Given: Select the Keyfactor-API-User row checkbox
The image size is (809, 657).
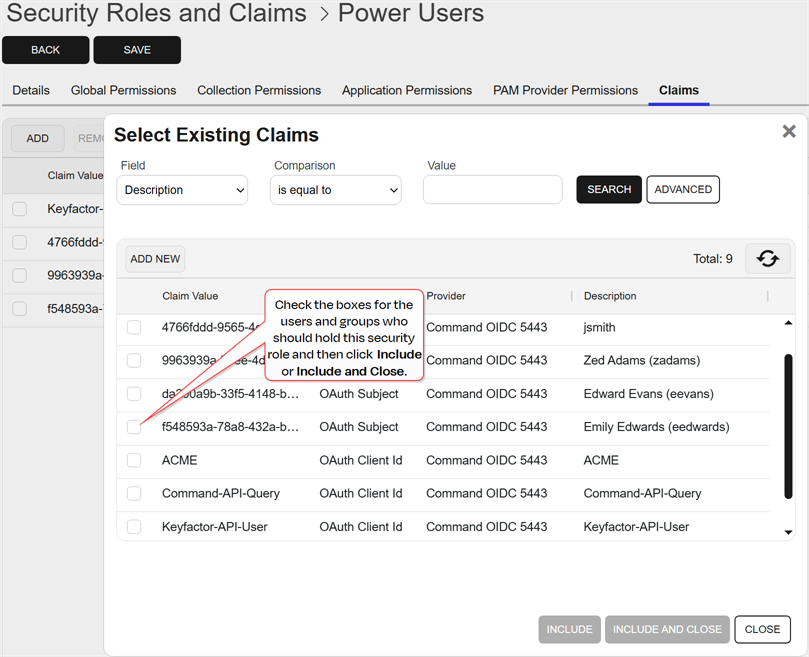Looking at the screenshot, I should click(x=134, y=526).
